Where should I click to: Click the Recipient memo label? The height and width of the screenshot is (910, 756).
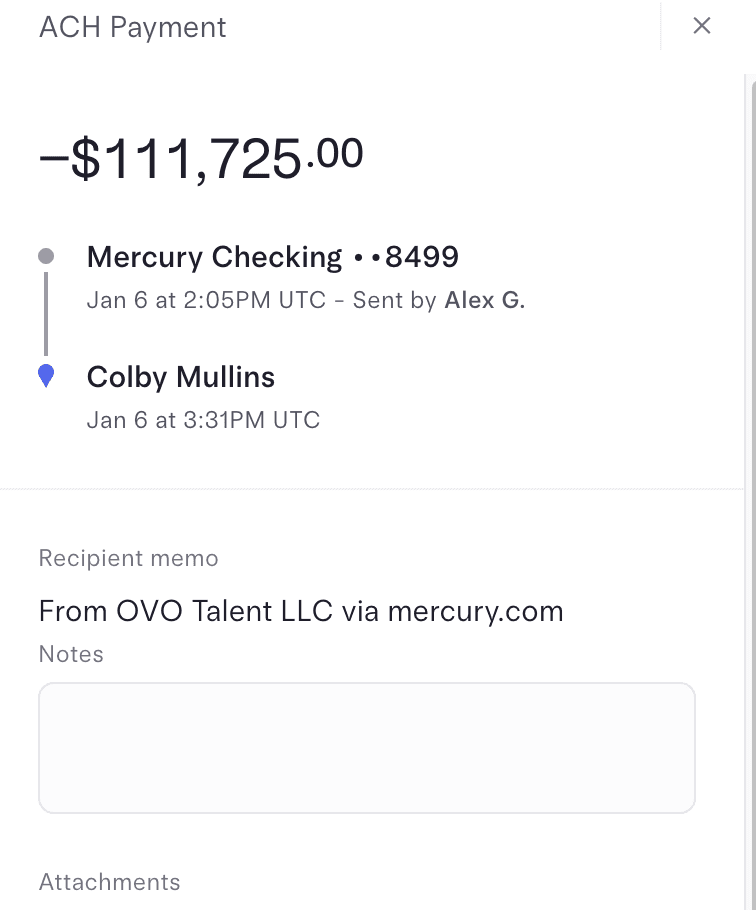[x=128, y=558]
